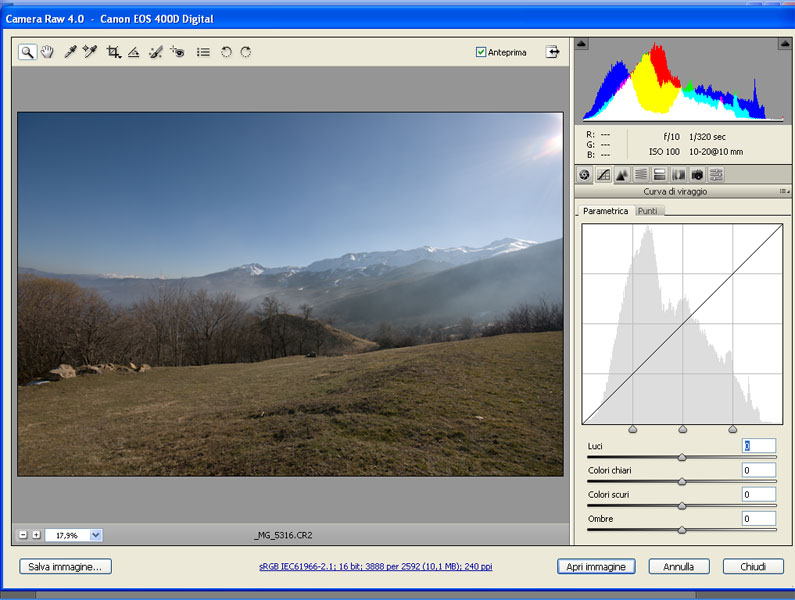Screen dimensions: 795x600
Task: Choose the Straighten tool
Action: point(133,52)
